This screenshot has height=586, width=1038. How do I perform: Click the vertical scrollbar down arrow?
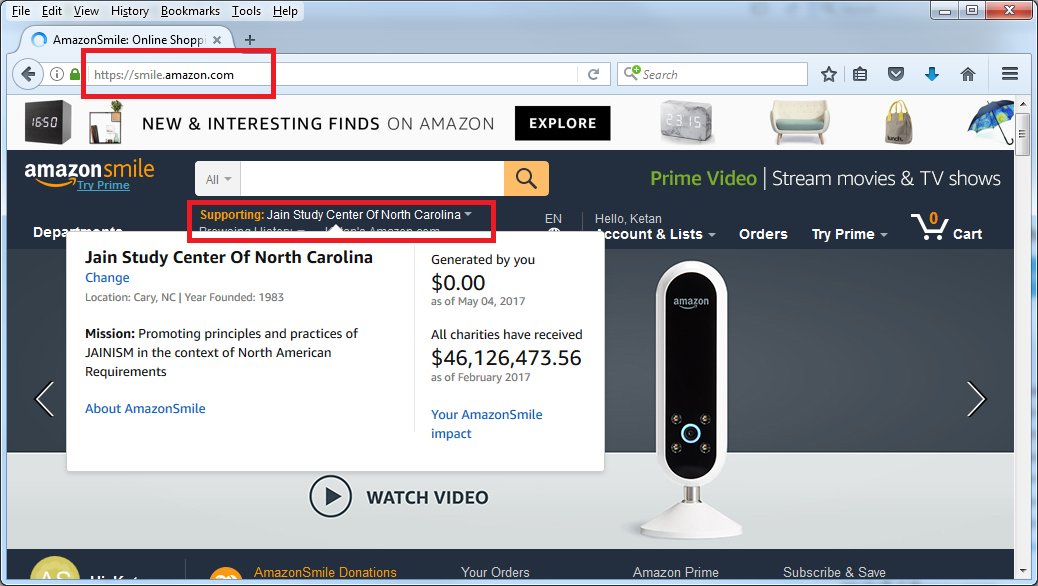1023,571
